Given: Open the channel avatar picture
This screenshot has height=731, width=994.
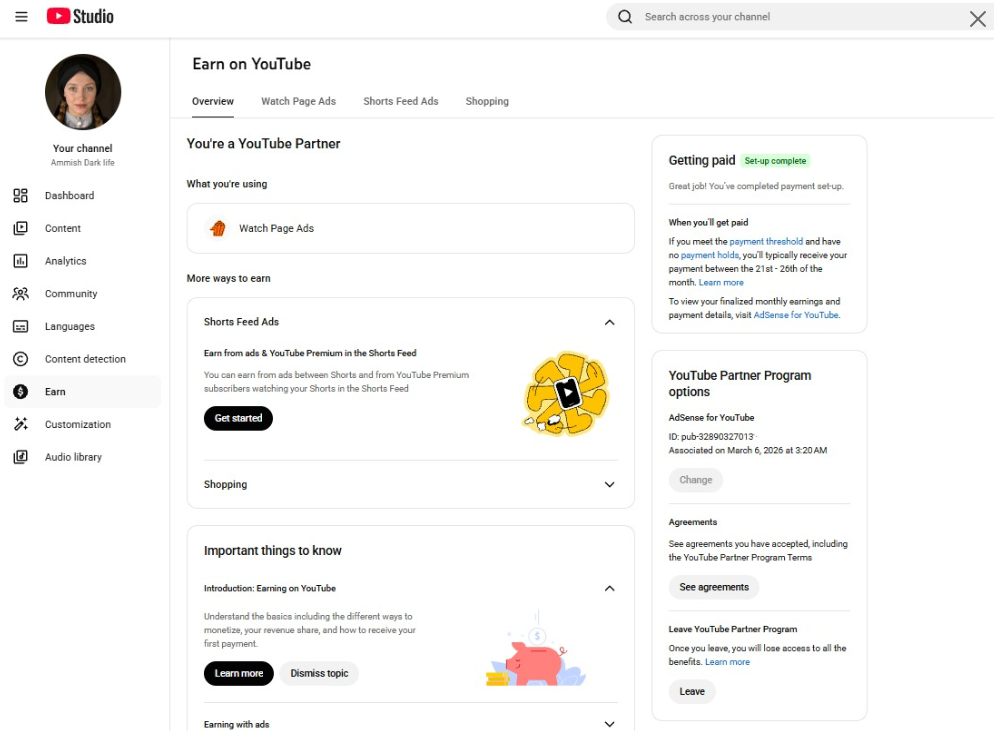Looking at the screenshot, I should click(x=83, y=92).
